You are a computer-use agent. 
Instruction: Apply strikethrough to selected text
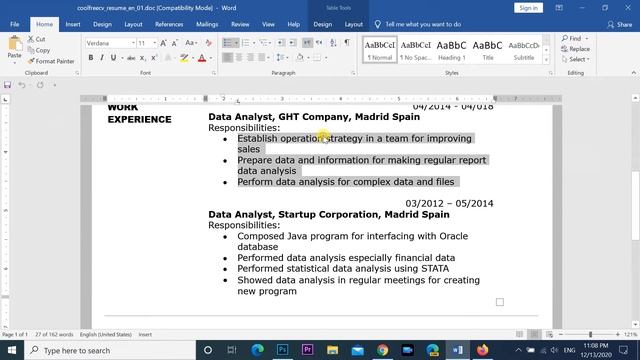coord(131,58)
